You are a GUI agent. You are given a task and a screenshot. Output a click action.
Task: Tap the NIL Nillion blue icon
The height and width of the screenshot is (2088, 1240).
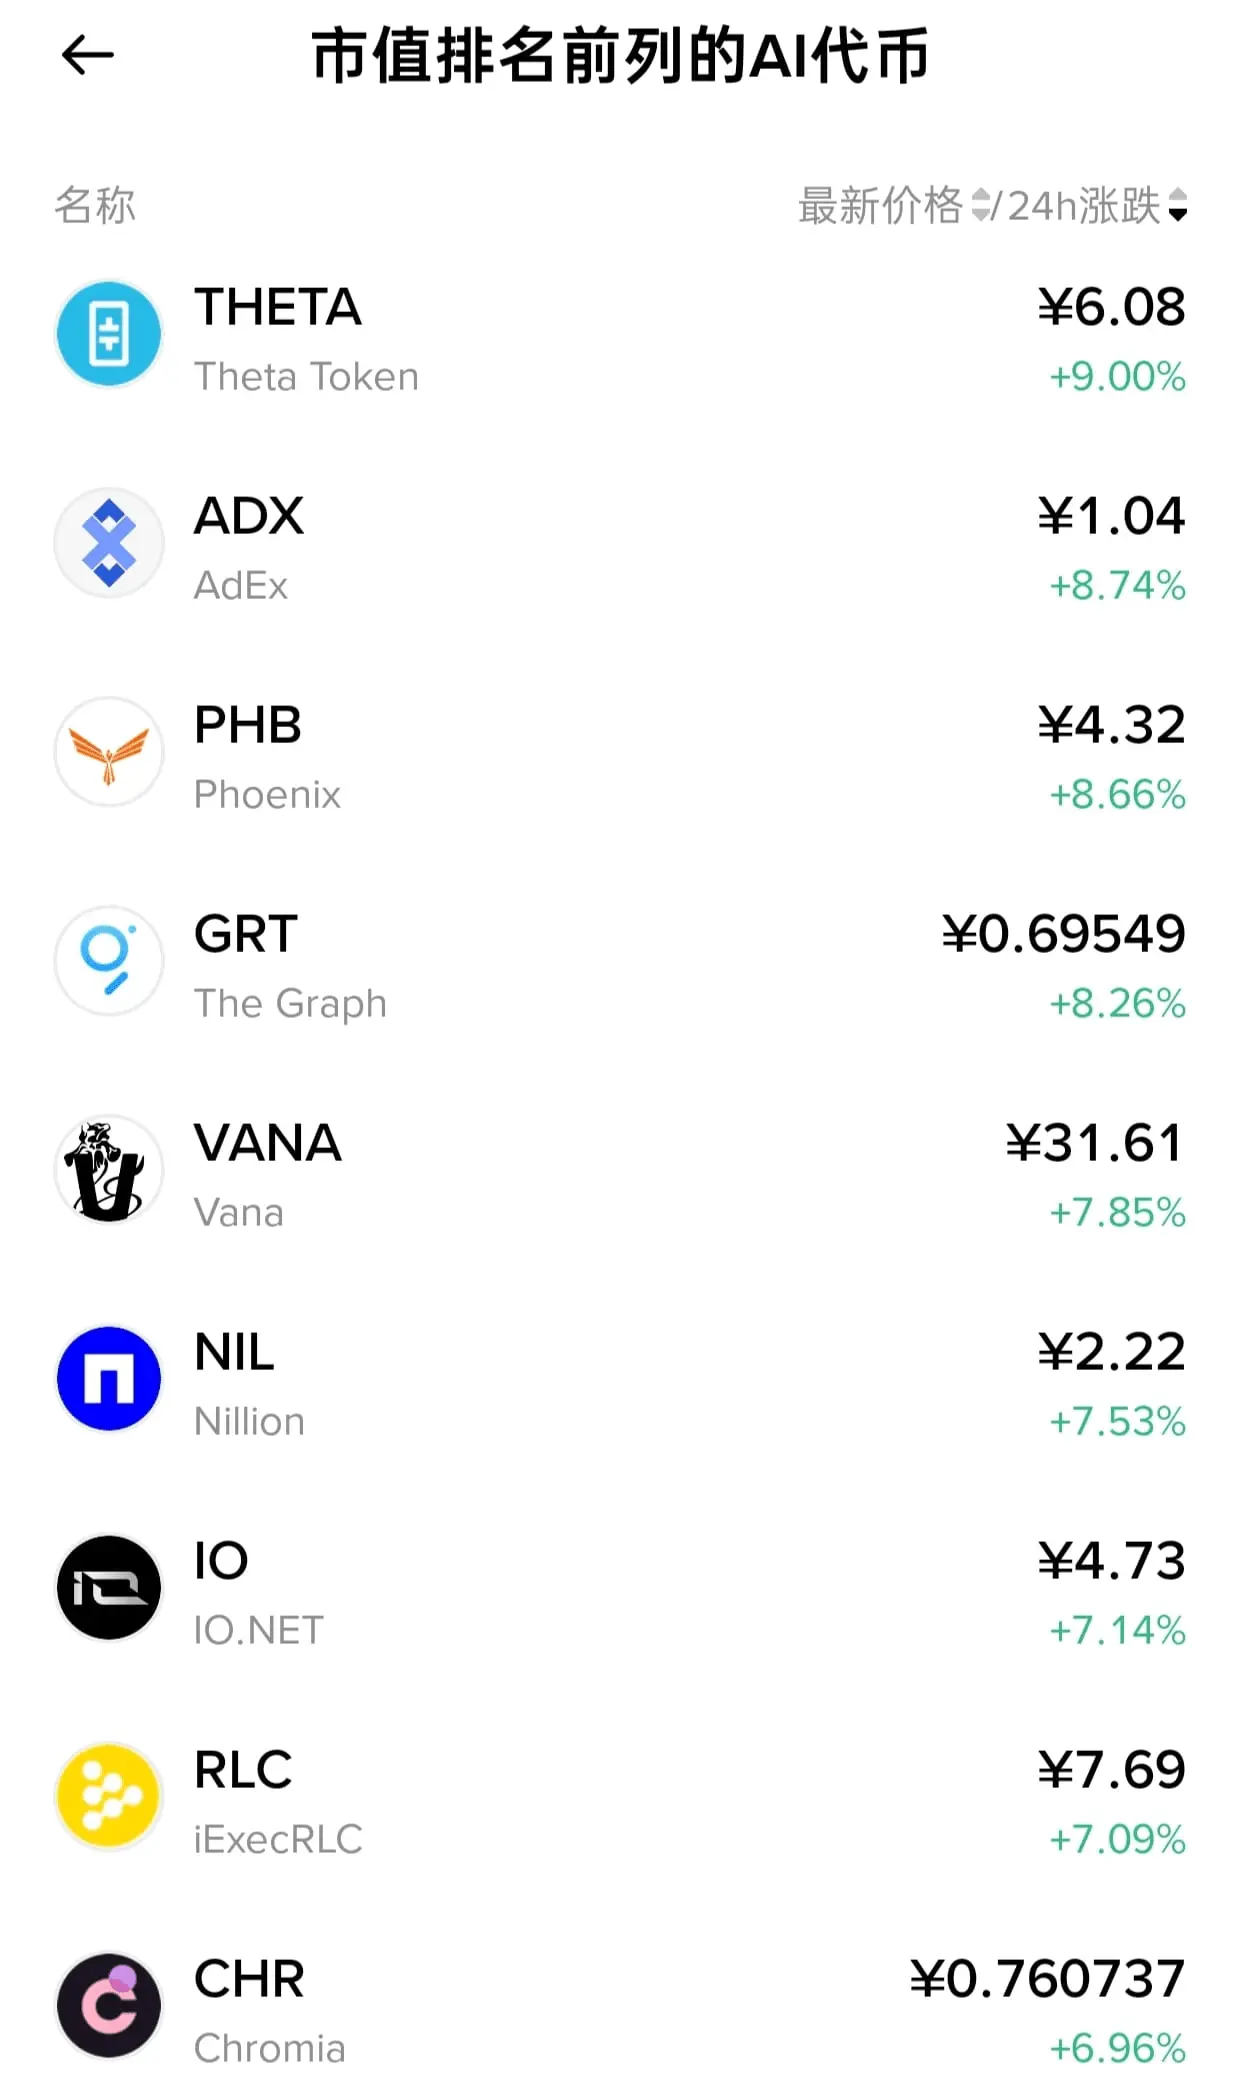109,1379
